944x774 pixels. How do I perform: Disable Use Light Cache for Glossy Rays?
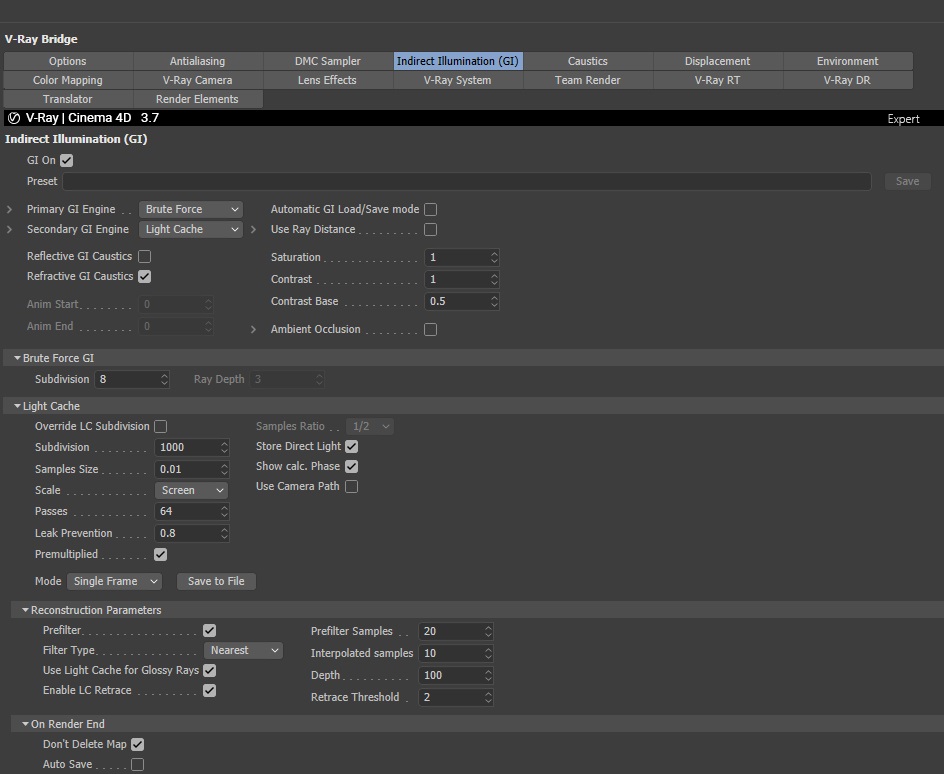point(210,670)
